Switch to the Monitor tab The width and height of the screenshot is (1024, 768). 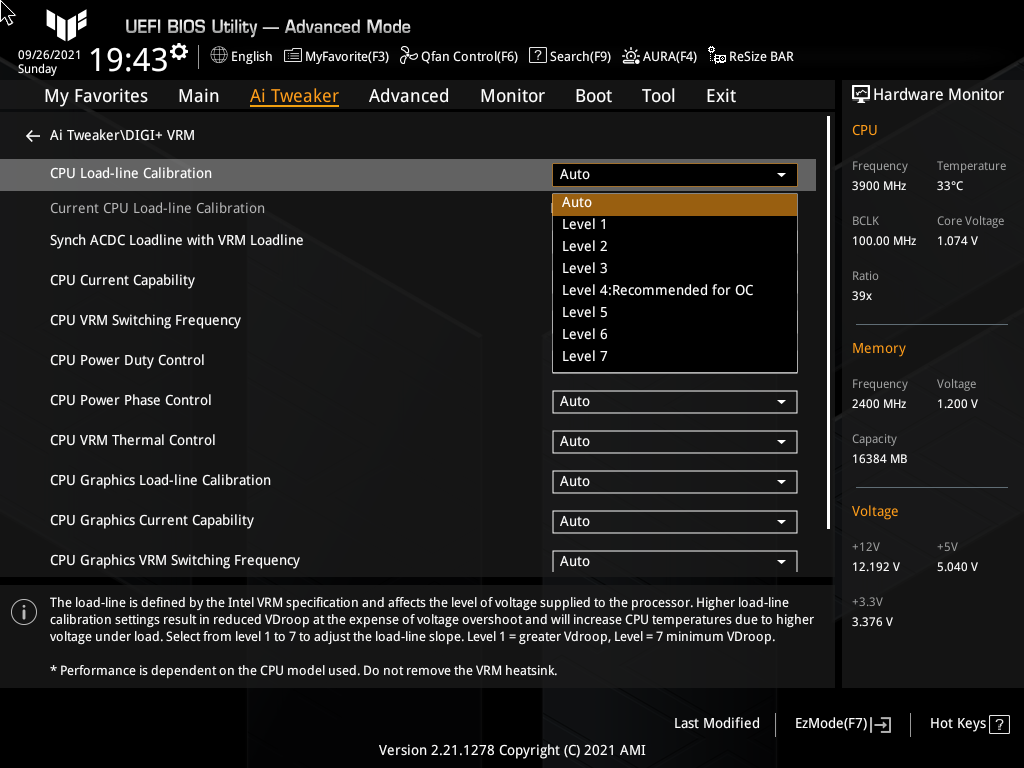pos(512,96)
